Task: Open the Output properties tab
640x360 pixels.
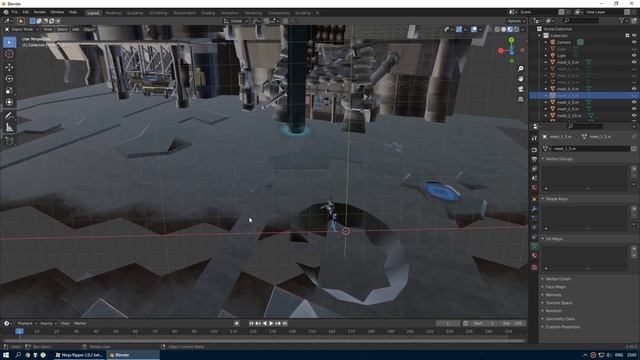Action: pyautogui.click(x=534, y=159)
